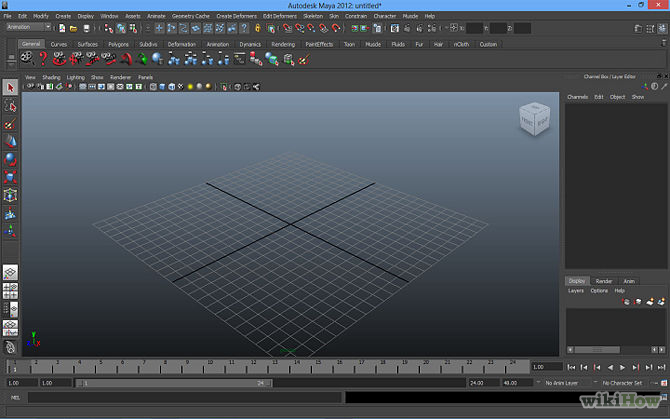670x419 pixels.
Task: Open the No Anim Layer dropdown
Action: (561, 383)
